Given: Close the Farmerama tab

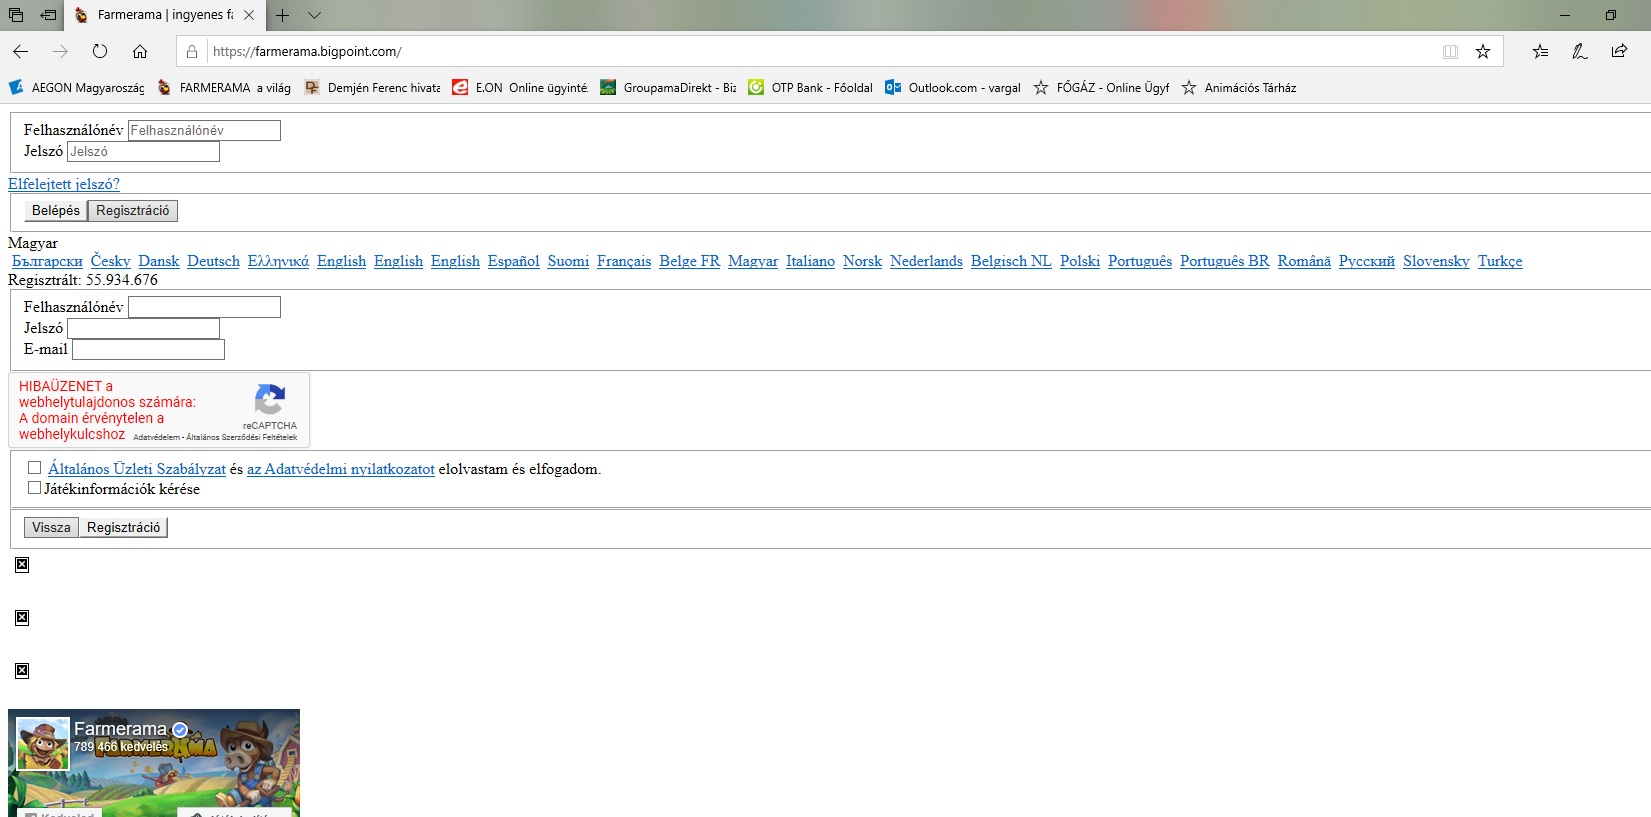Looking at the screenshot, I should click(x=249, y=15).
